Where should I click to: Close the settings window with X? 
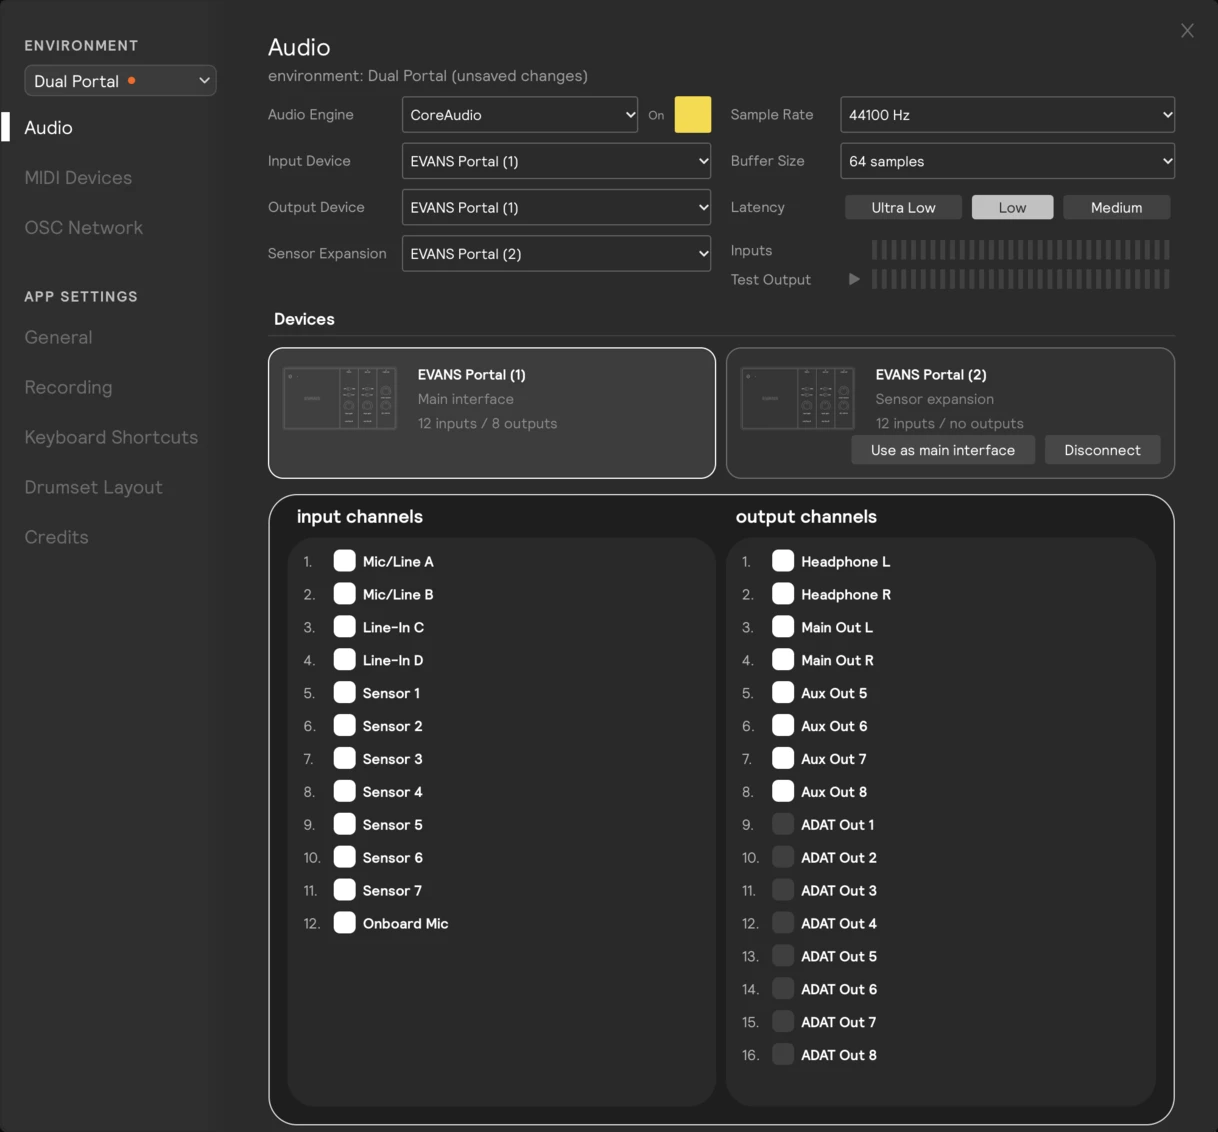(1187, 31)
